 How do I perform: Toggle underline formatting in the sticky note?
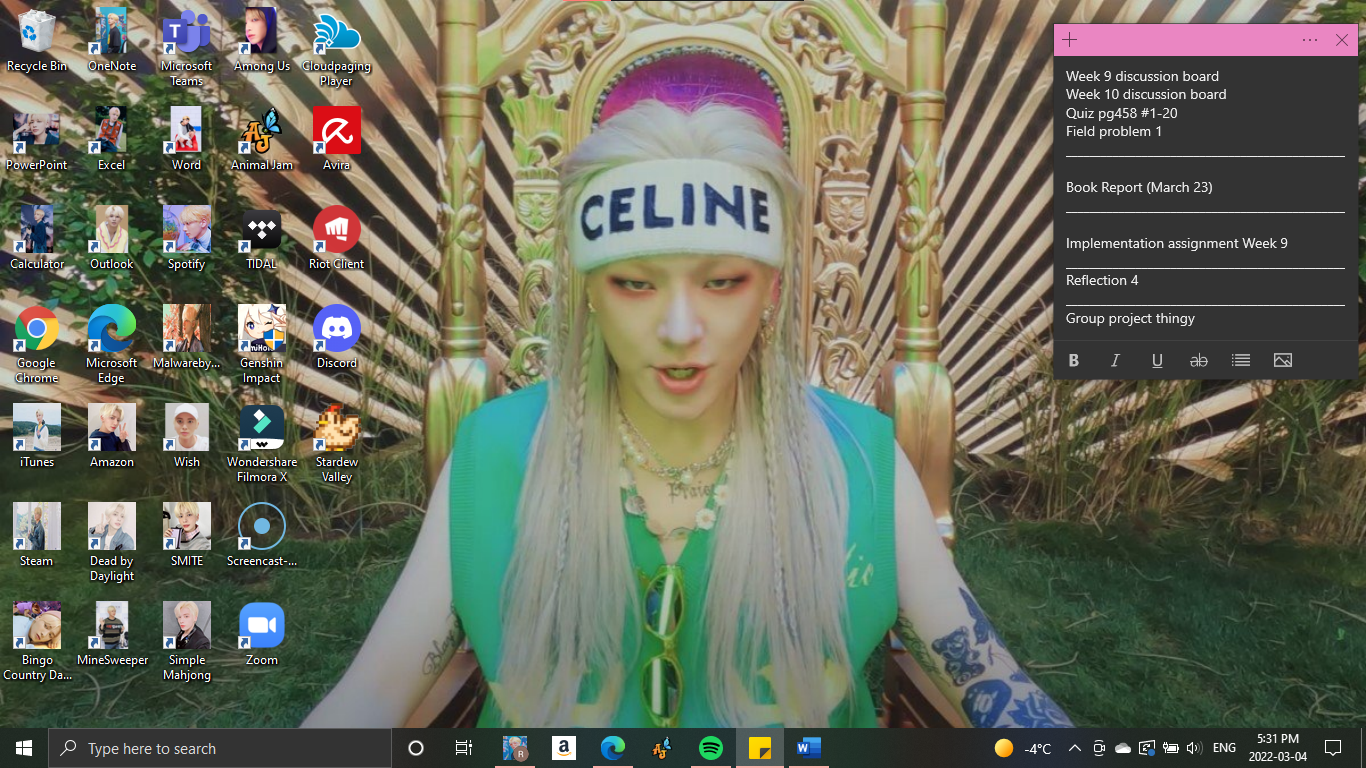pyautogui.click(x=1157, y=360)
